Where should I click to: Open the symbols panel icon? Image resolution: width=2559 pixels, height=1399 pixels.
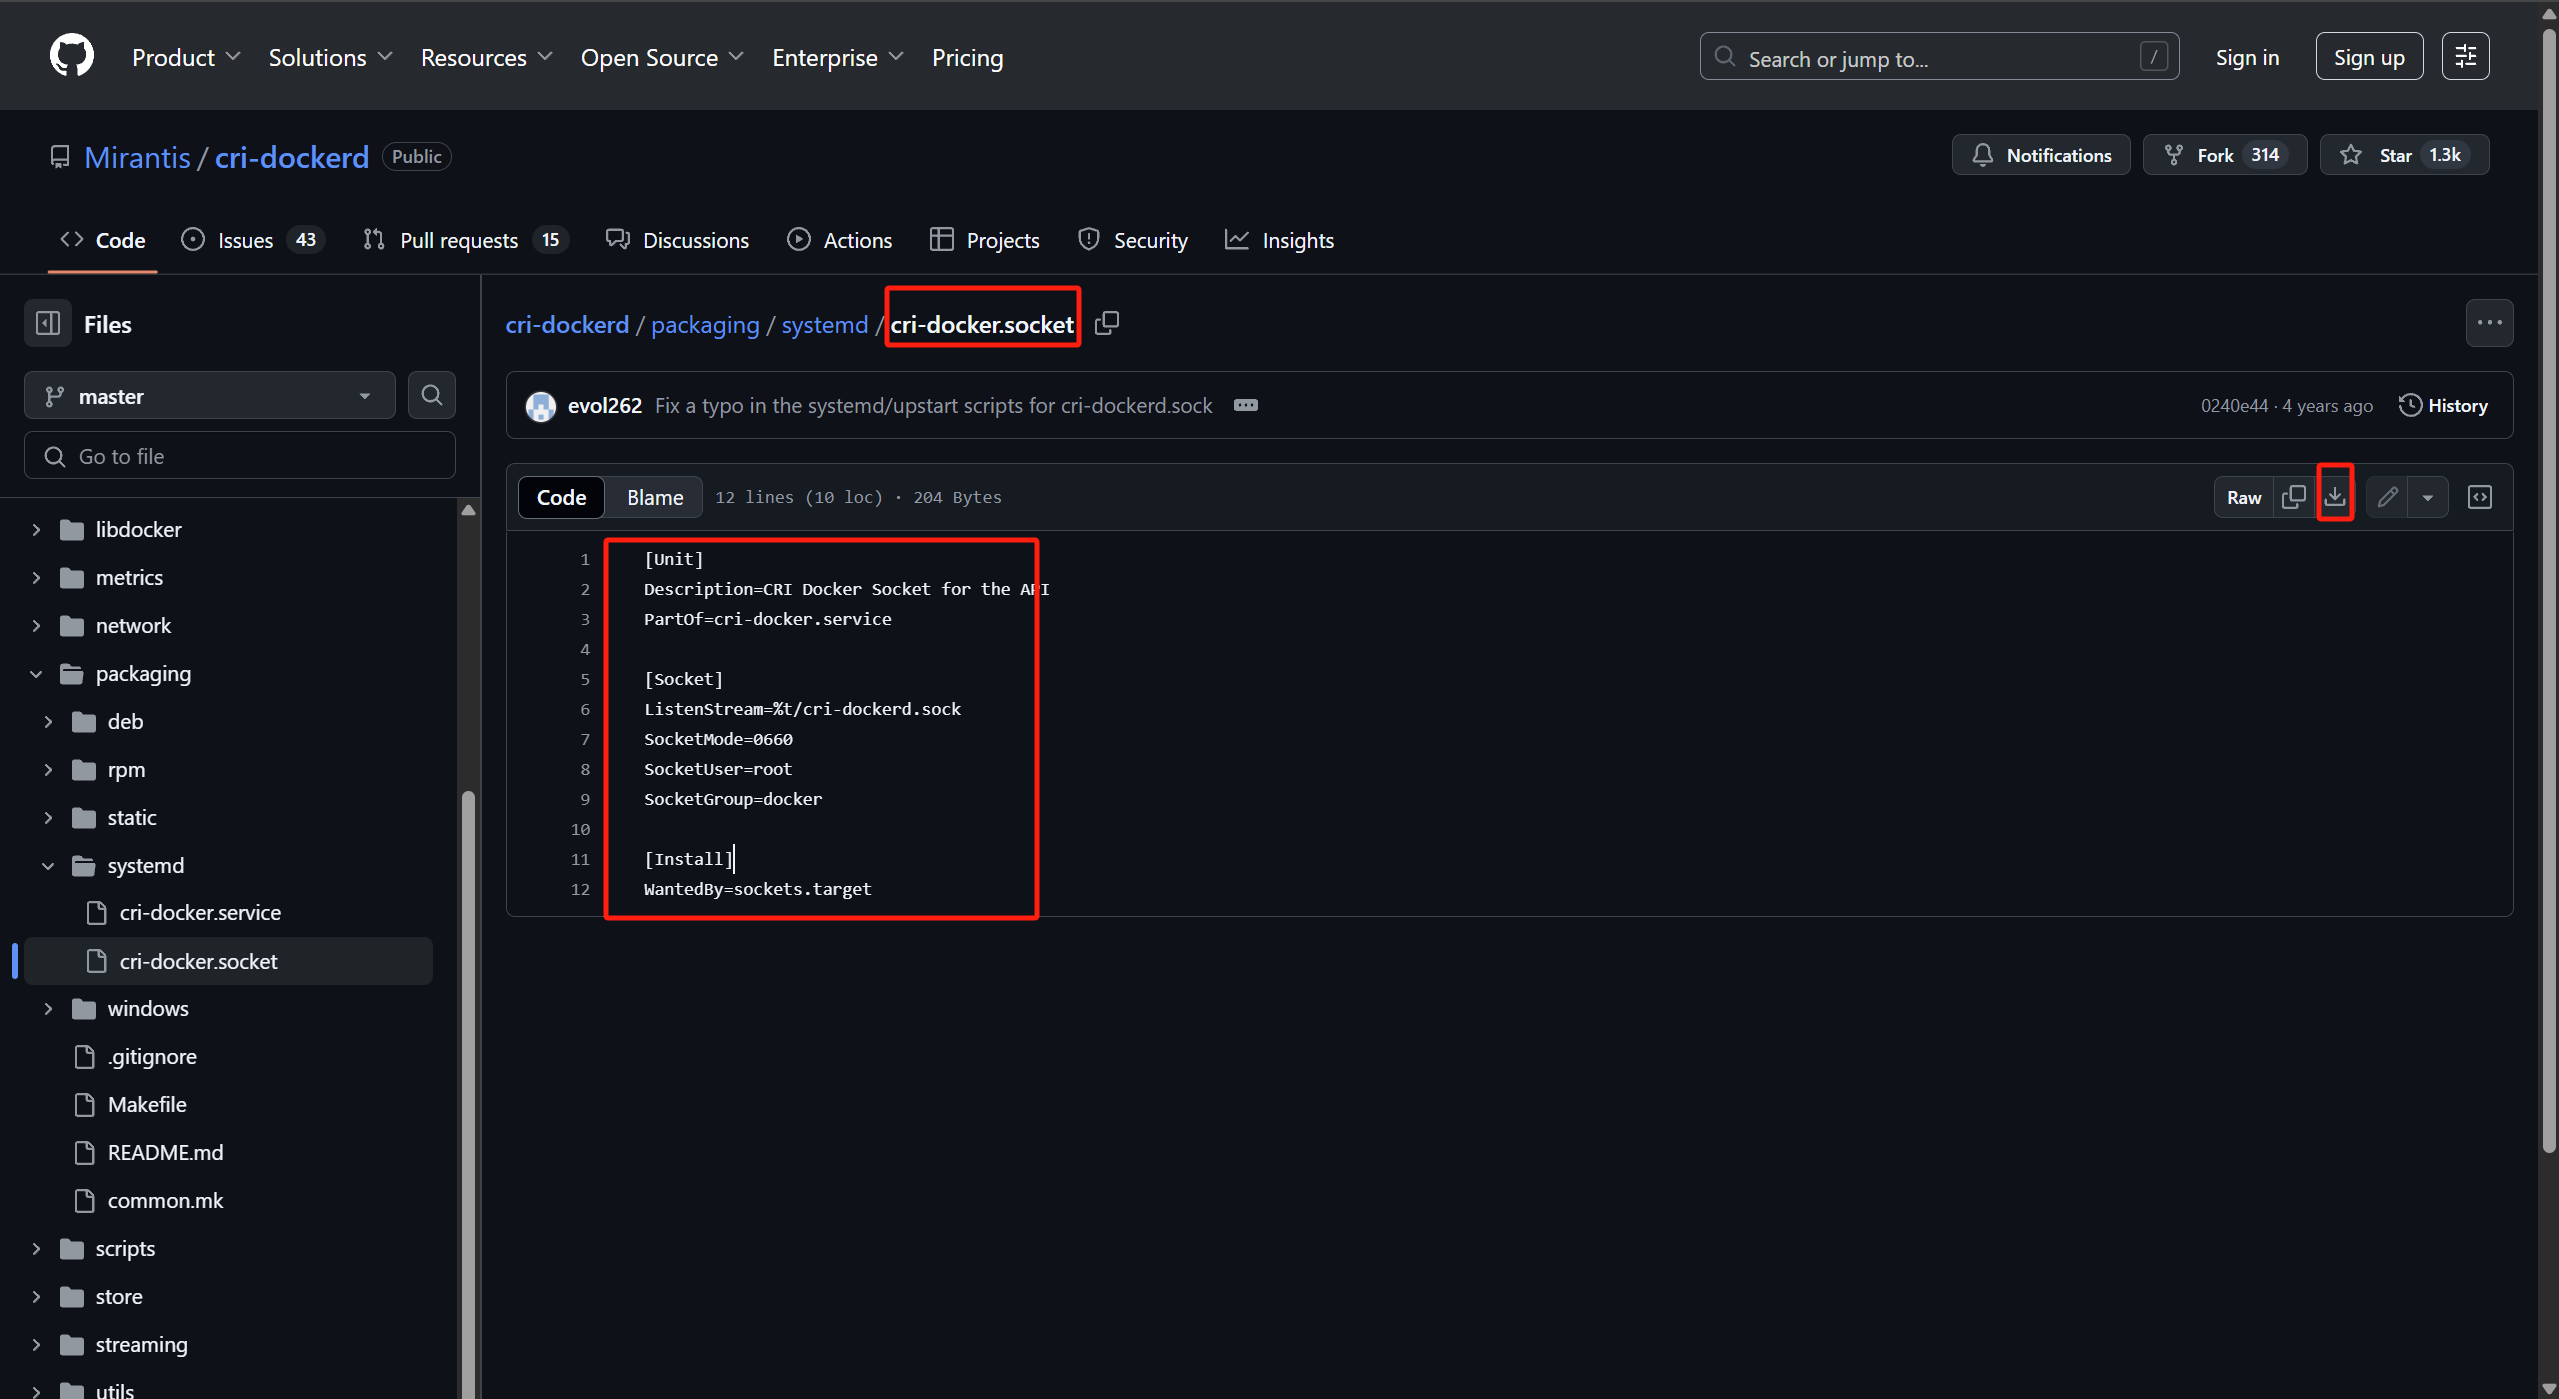2480,497
